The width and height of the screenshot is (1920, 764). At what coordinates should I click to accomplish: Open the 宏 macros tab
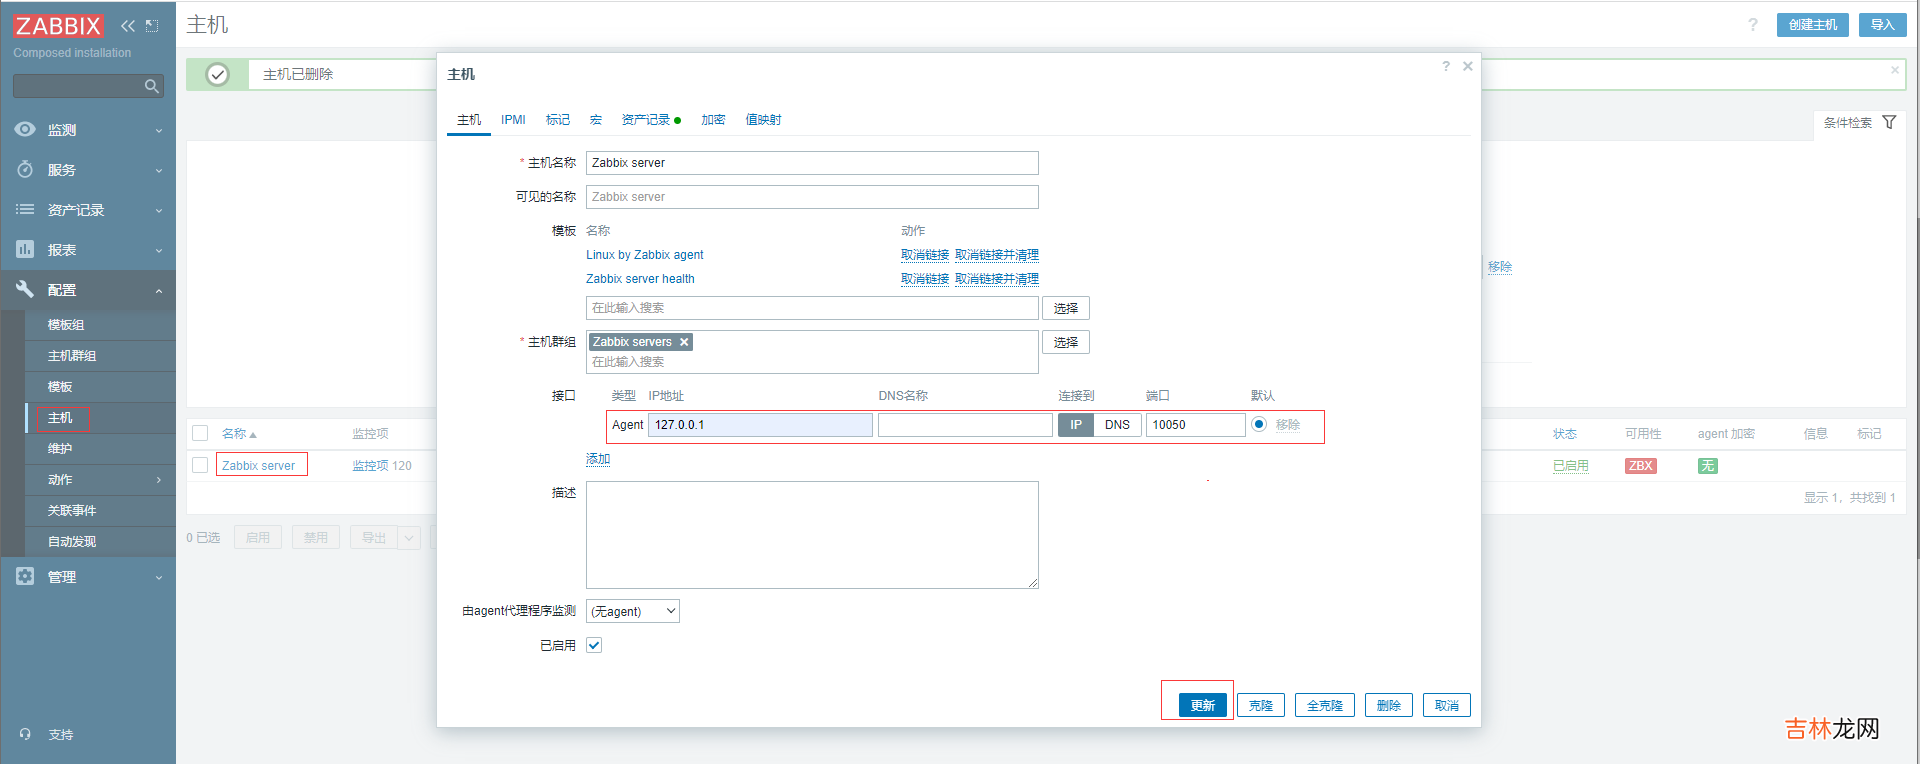[596, 120]
